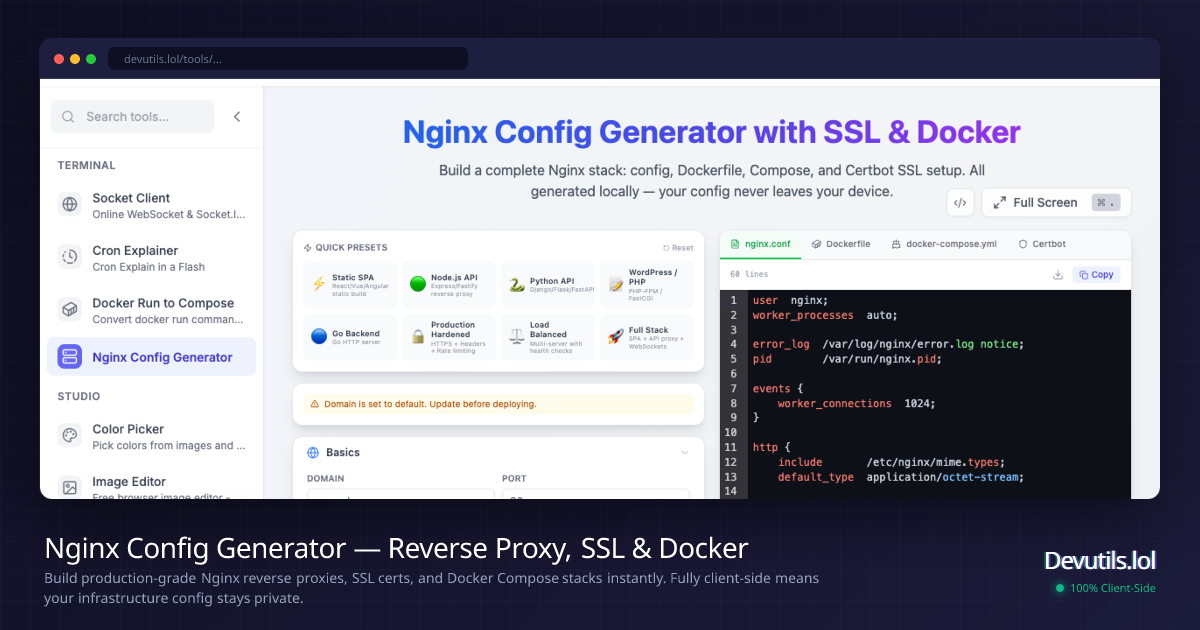Click the Cron Explainer clock icon
The width and height of the screenshot is (1200, 630).
tap(70, 257)
